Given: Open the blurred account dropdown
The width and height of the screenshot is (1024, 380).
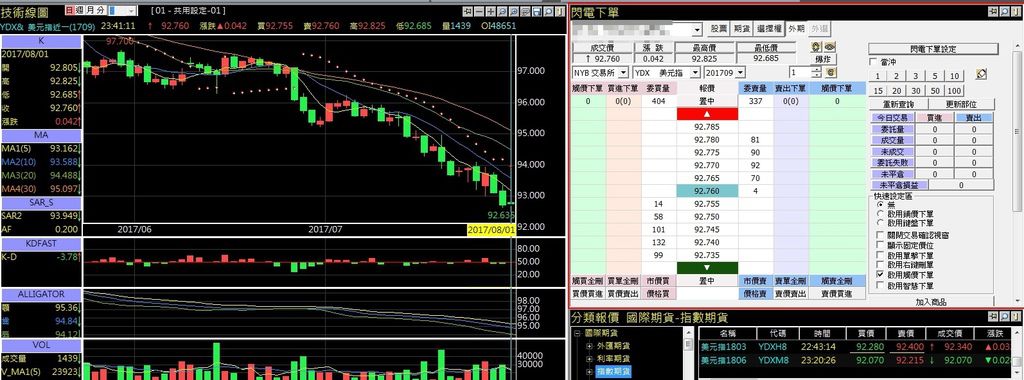Looking at the screenshot, I should click(697, 30).
